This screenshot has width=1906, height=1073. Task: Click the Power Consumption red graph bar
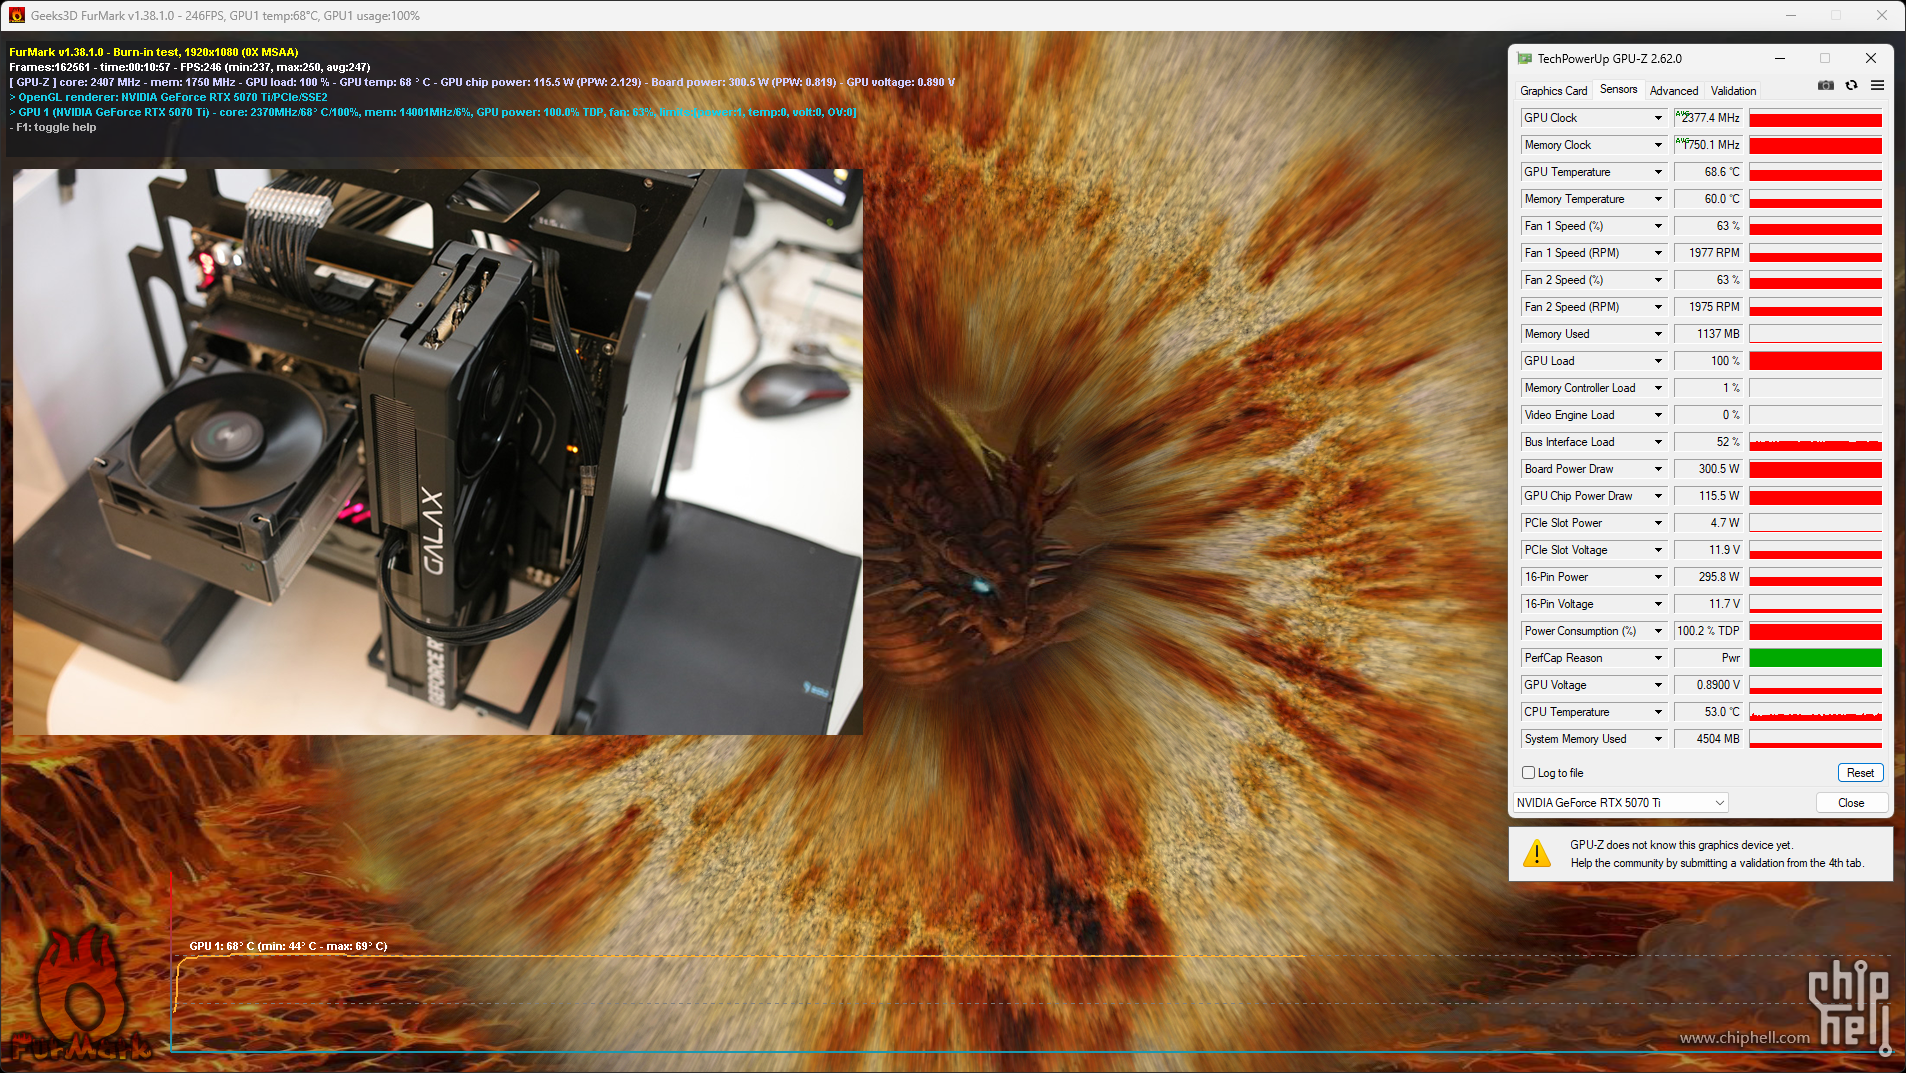tap(1815, 631)
